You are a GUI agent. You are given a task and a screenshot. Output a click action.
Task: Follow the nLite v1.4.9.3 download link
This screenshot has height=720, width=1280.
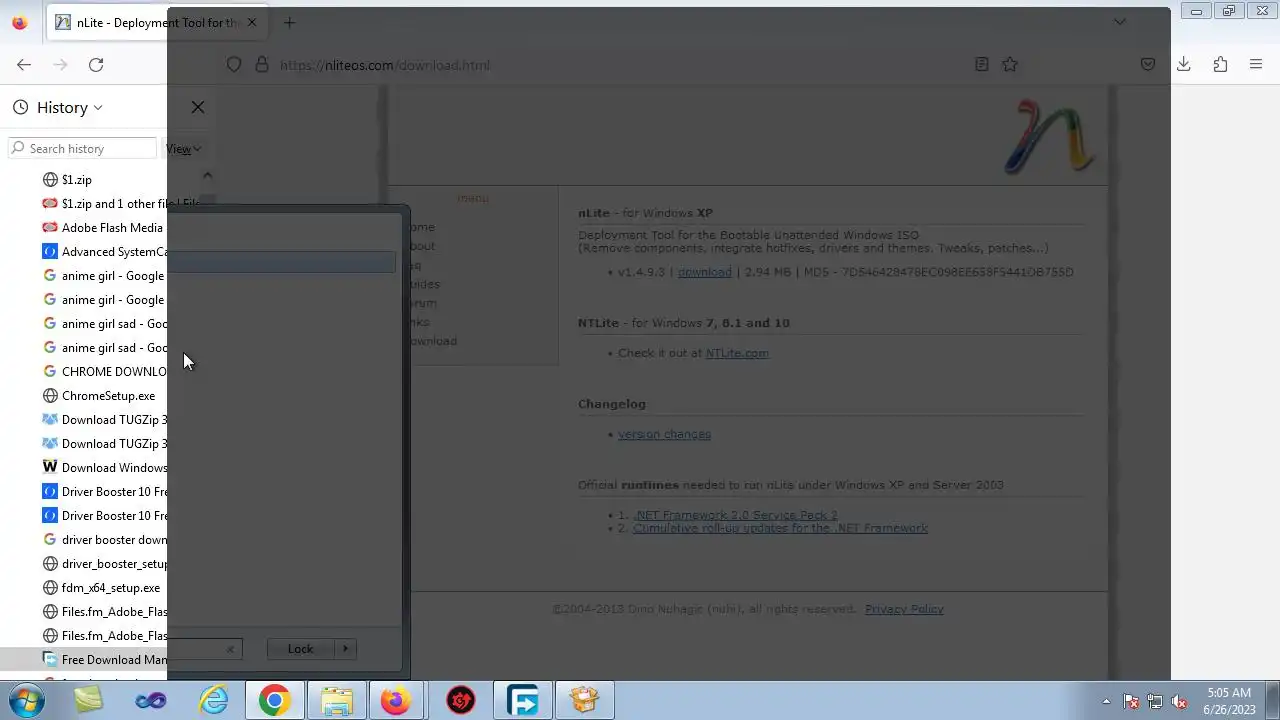[x=705, y=272]
